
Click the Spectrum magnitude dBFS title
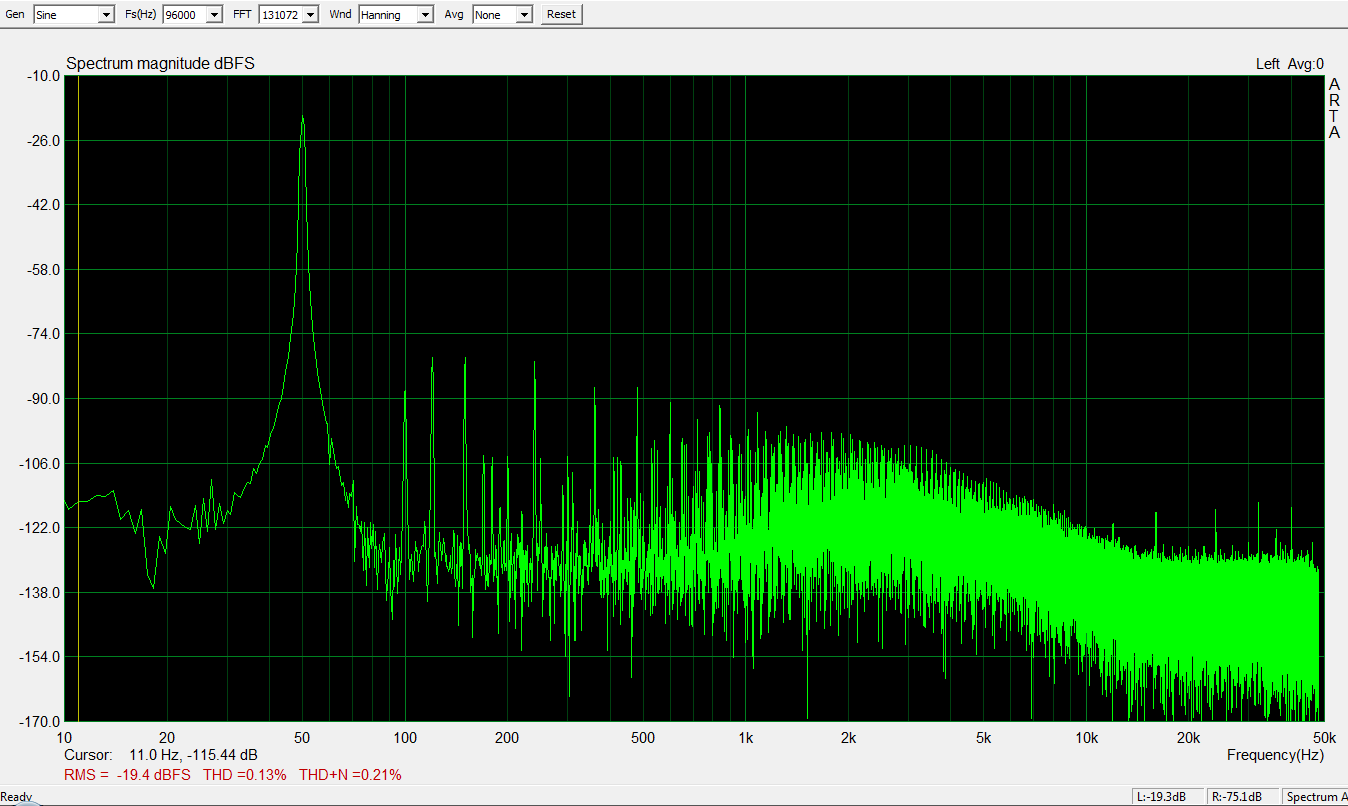(x=160, y=64)
